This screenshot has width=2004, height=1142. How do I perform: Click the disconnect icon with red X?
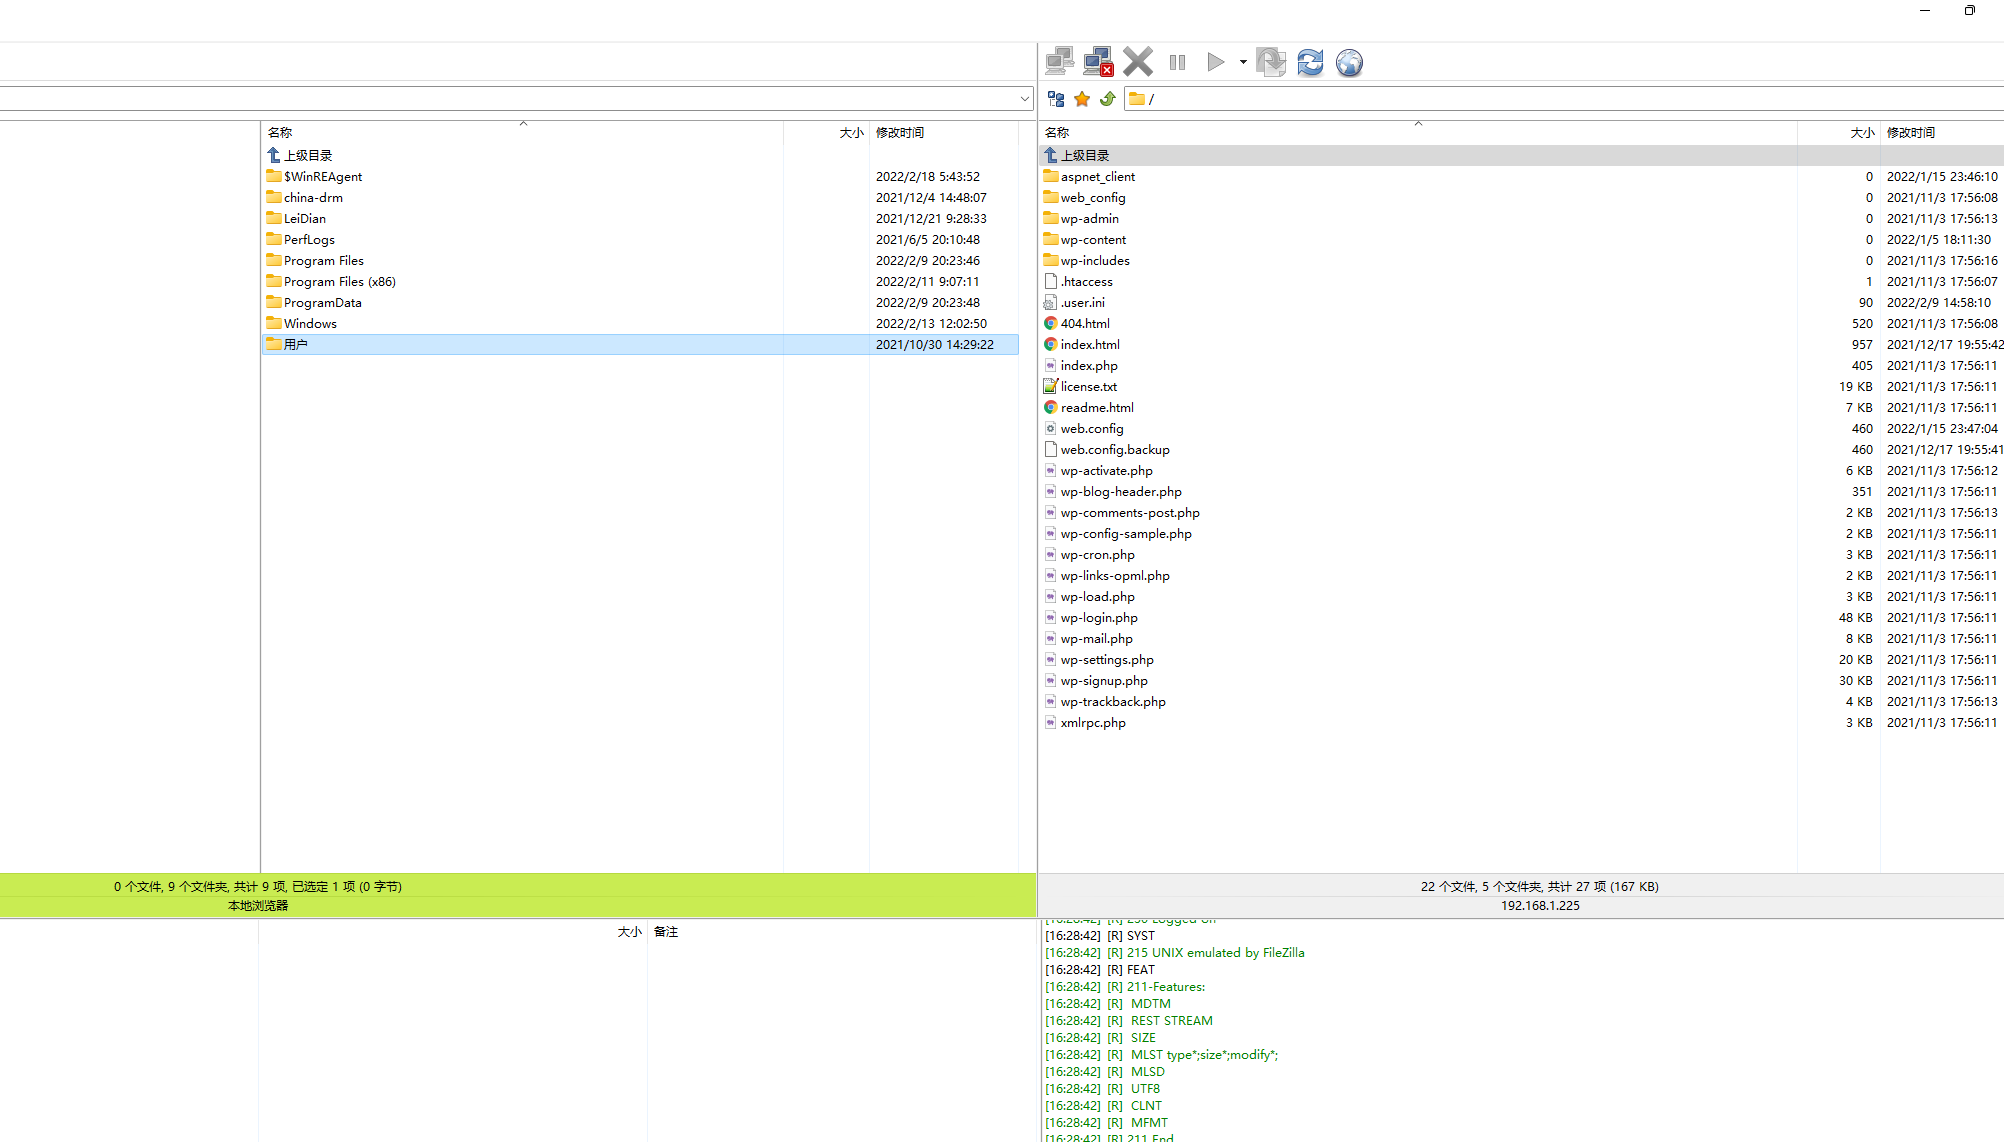[1099, 62]
